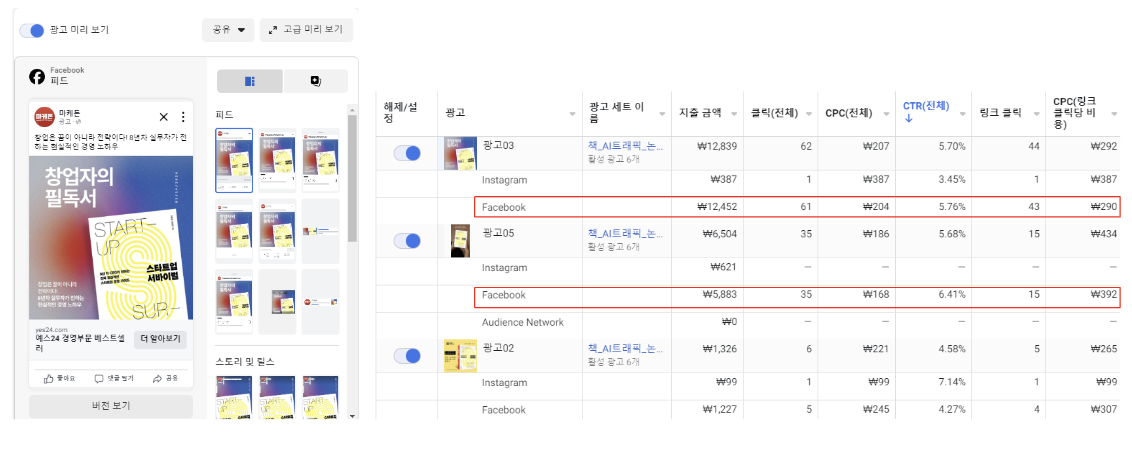
Task: Select the add-placement preview icon tab
Action: [x=315, y=81]
